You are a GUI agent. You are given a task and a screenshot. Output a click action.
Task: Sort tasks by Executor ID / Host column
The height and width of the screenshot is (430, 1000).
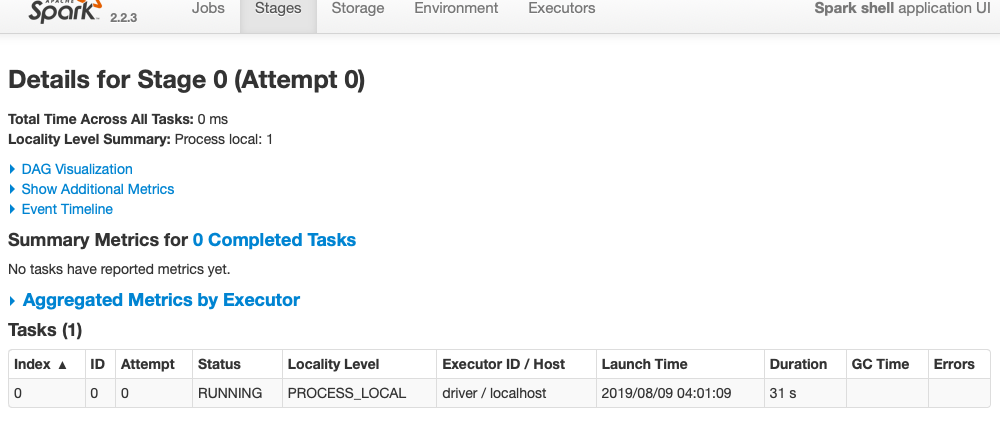click(517, 364)
